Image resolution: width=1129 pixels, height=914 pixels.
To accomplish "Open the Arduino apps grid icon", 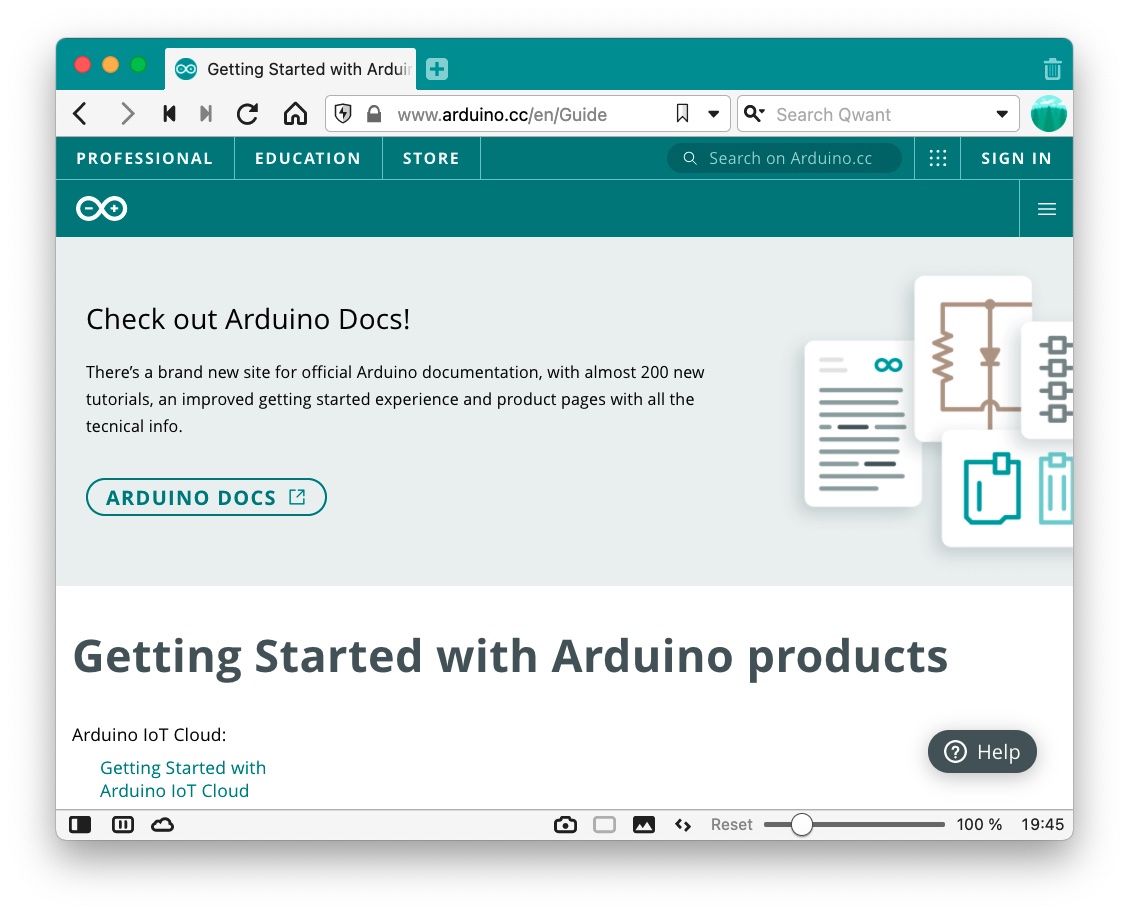I will (x=937, y=158).
